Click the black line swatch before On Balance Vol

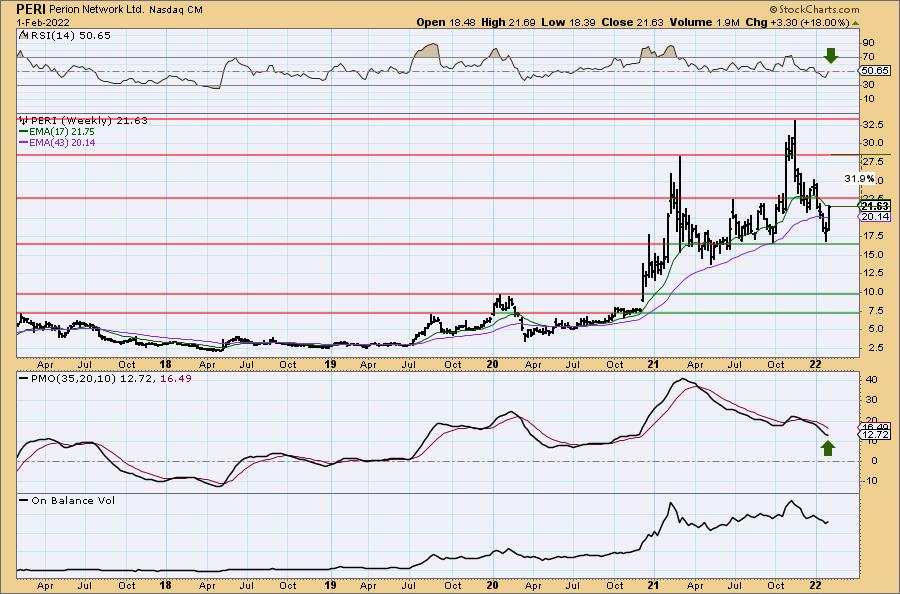point(23,500)
